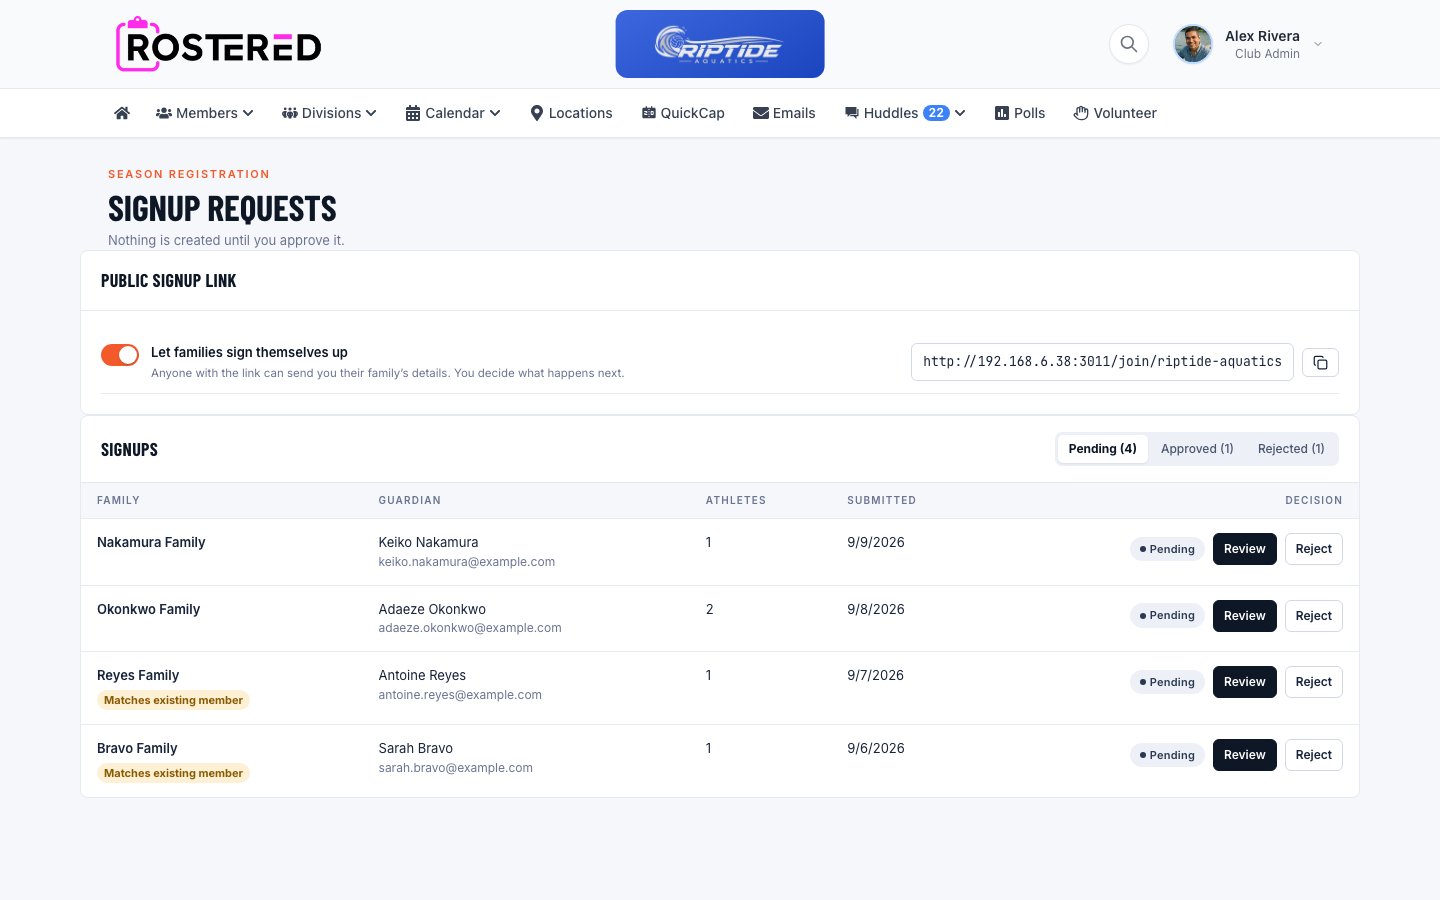
Task: Click the public signup URL field
Action: pyautogui.click(x=1102, y=362)
